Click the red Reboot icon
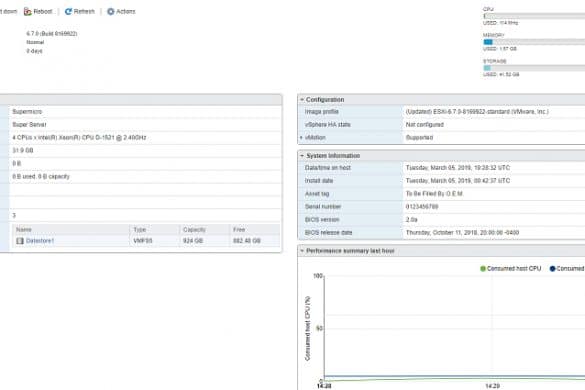 pos(28,12)
